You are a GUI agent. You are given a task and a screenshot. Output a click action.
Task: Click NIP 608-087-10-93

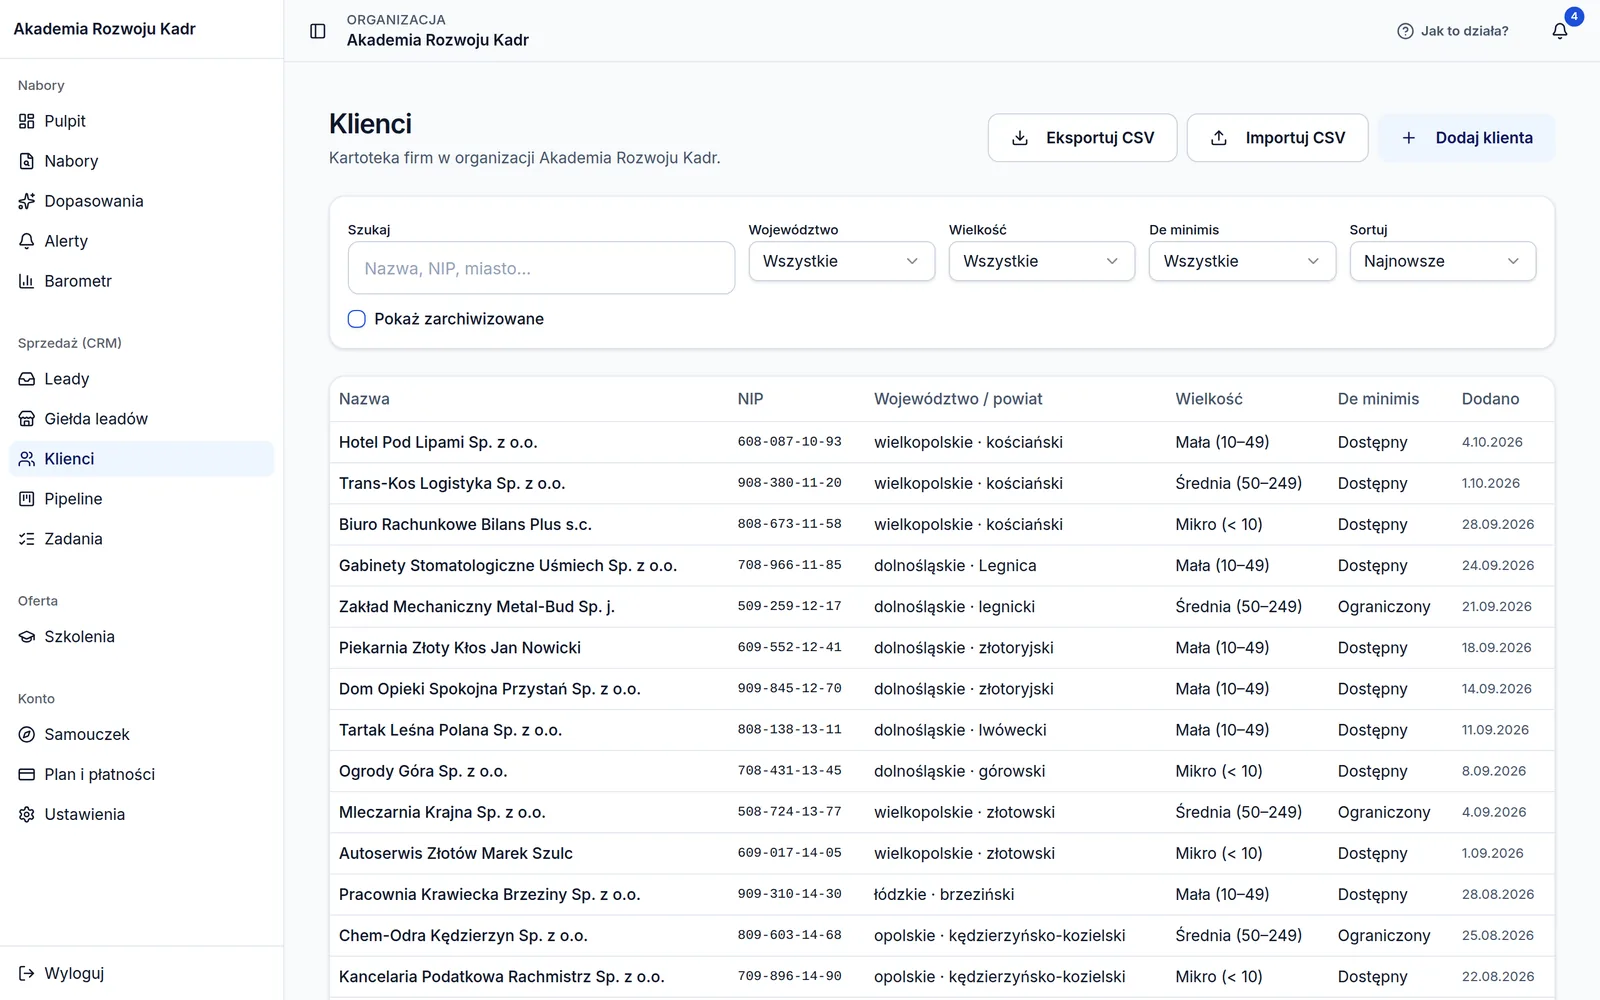pos(790,442)
